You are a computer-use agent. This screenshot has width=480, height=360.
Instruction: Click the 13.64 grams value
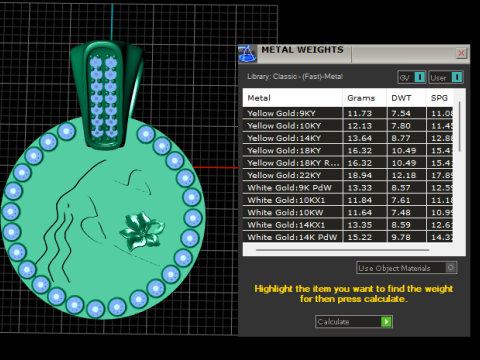[360, 138]
